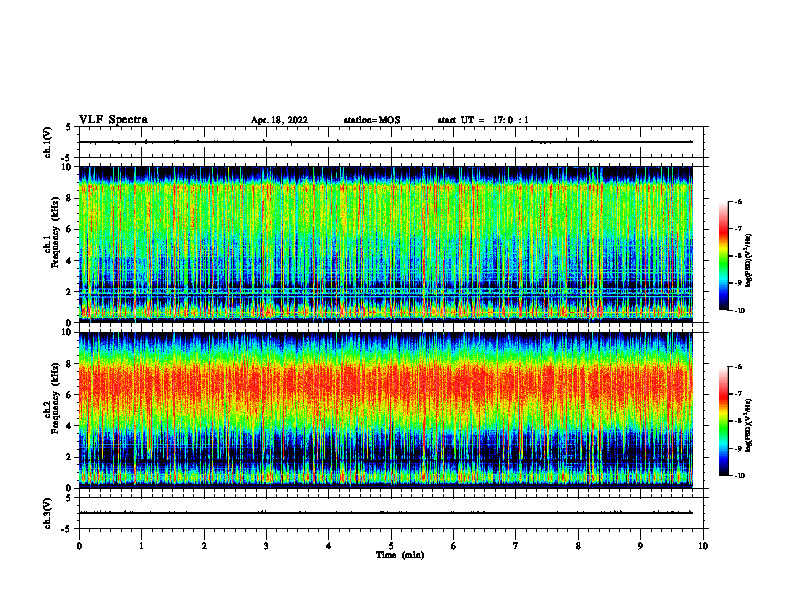Click the ch.1 spectrogram color scale bar
The height and width of the screenshot is (612, 792).
point(723,256)
